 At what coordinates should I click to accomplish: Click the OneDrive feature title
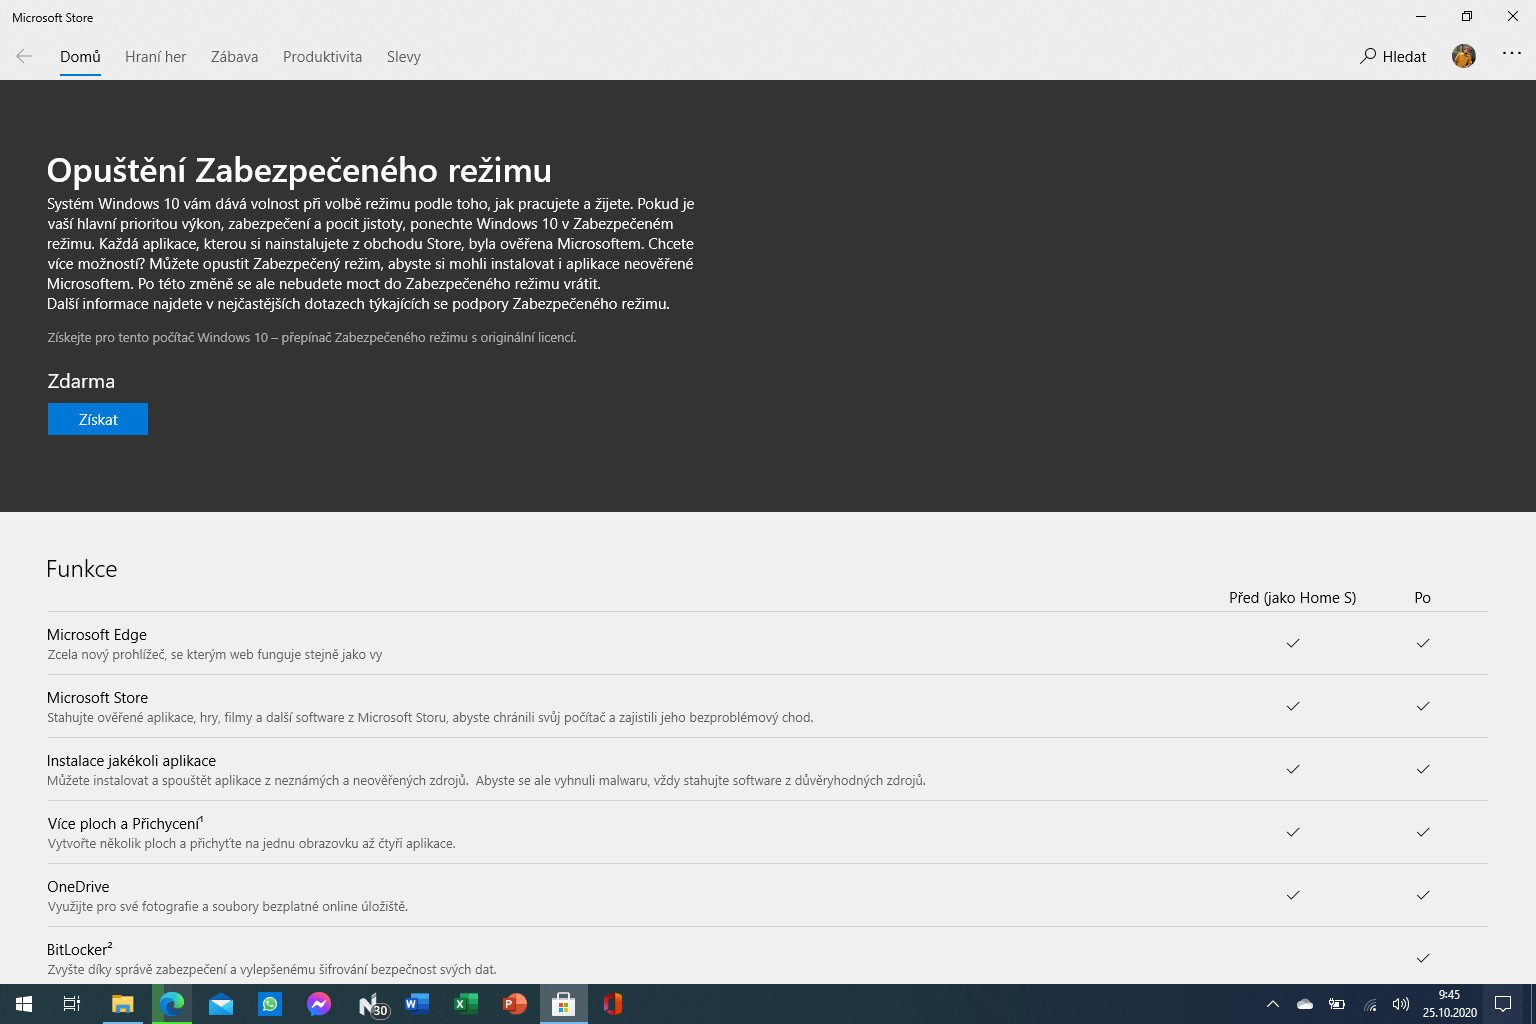coord(78,887)
